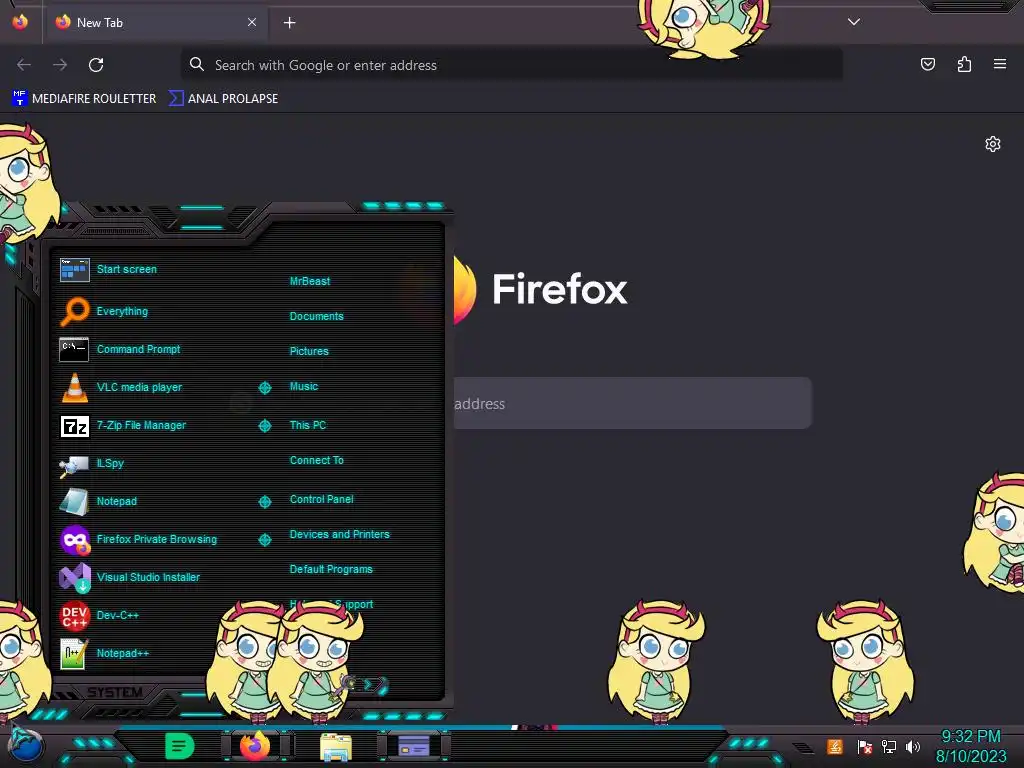Expand Notepad jump list arrow

[265, 502]
